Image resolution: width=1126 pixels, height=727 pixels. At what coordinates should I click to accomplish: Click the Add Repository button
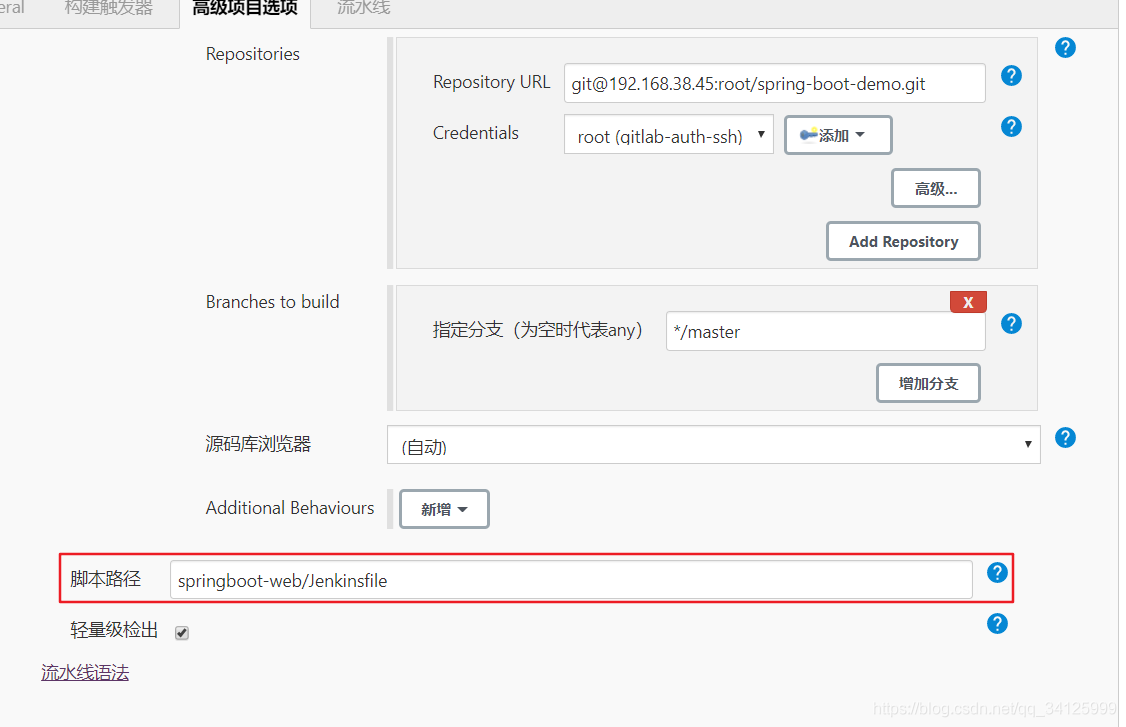coord(903,241)
